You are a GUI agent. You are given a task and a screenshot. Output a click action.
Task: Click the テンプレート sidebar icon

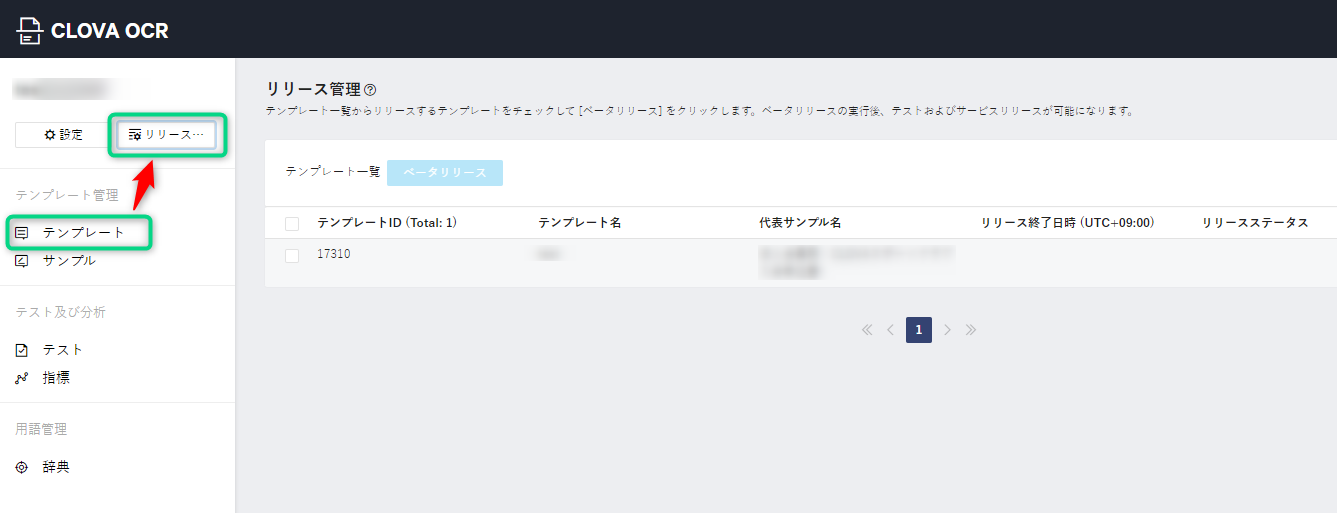[22, 233]
